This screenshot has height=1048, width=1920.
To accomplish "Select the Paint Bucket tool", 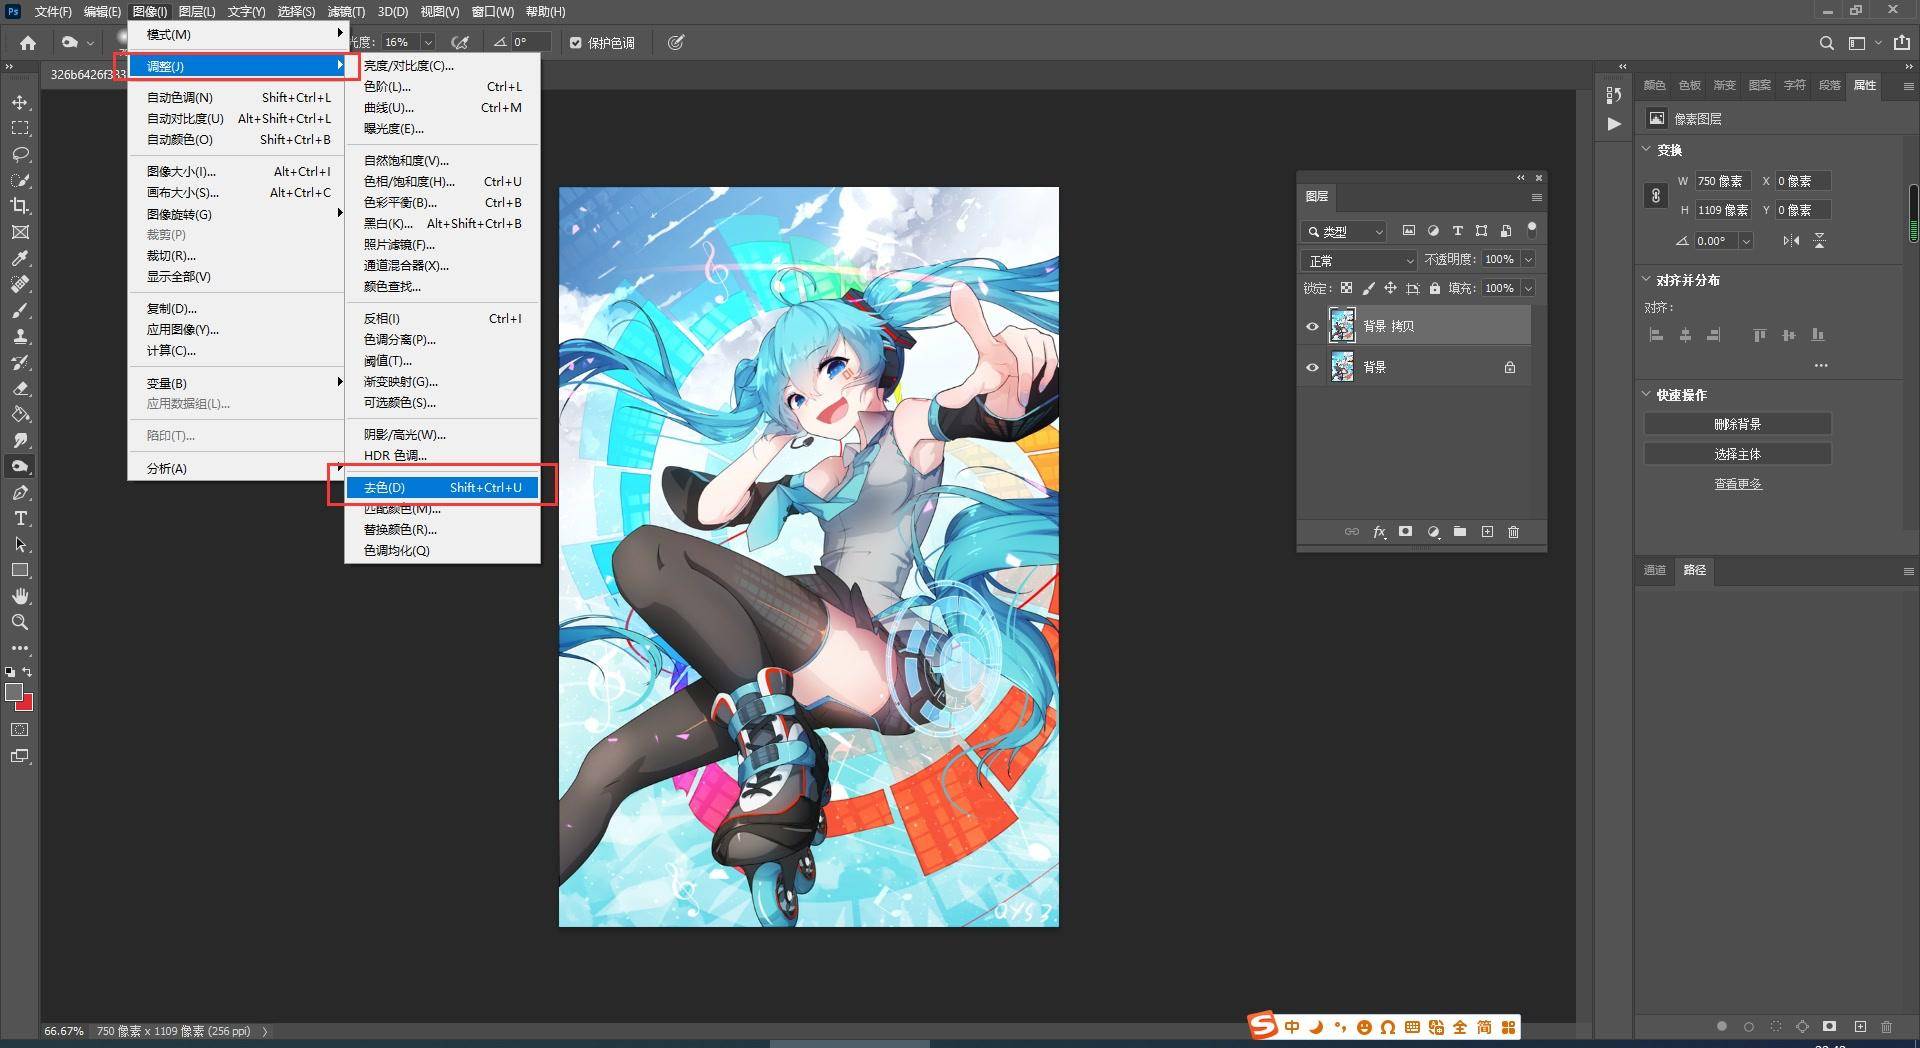I will (x=20, y=414).
